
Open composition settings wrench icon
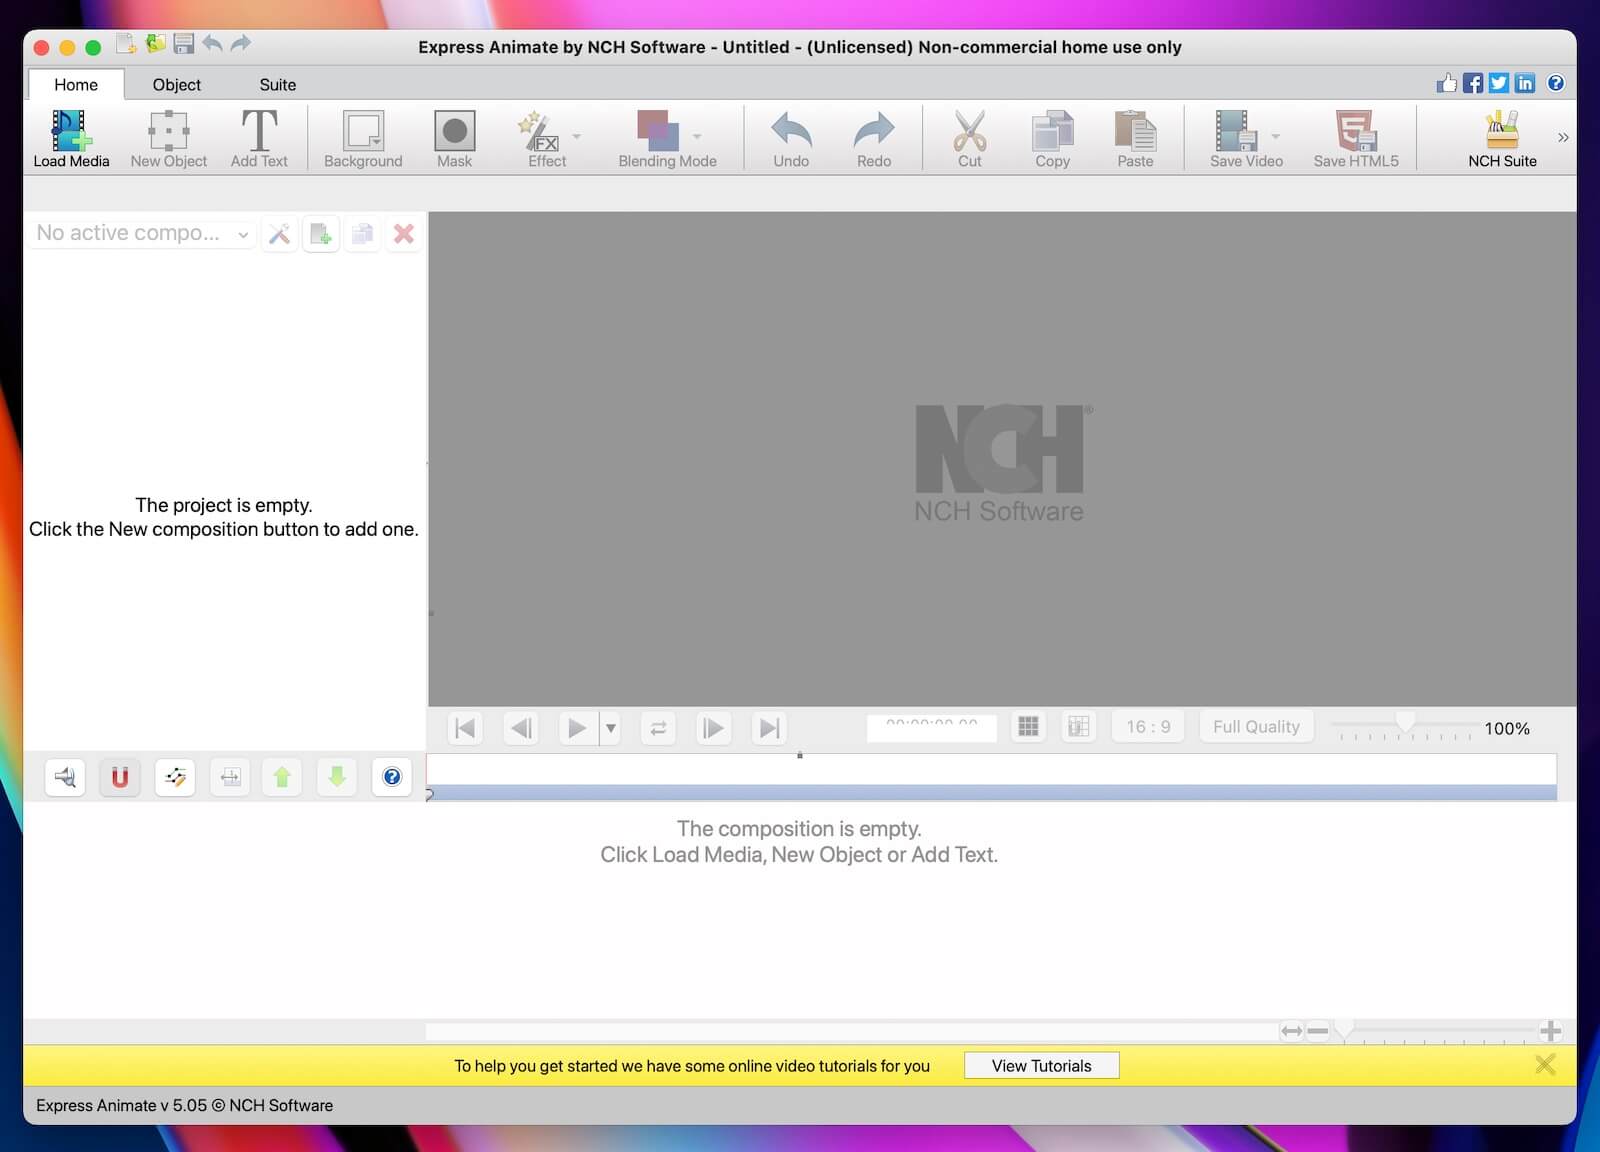tap(279, 234)
